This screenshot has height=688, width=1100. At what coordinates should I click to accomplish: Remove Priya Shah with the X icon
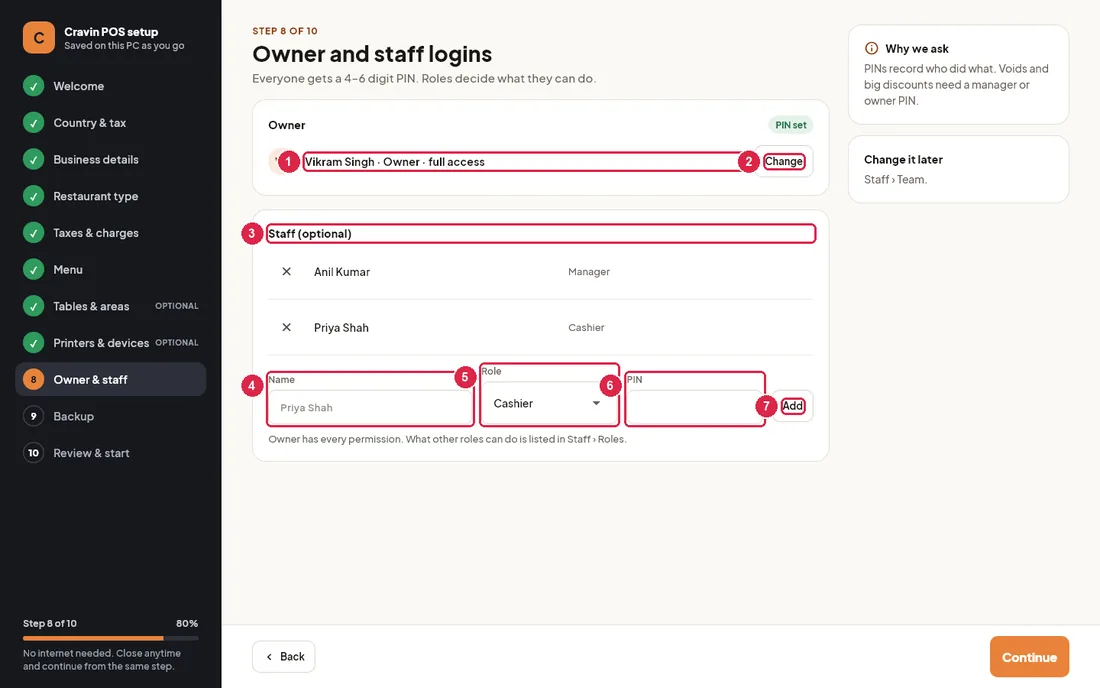pos(286,328)
